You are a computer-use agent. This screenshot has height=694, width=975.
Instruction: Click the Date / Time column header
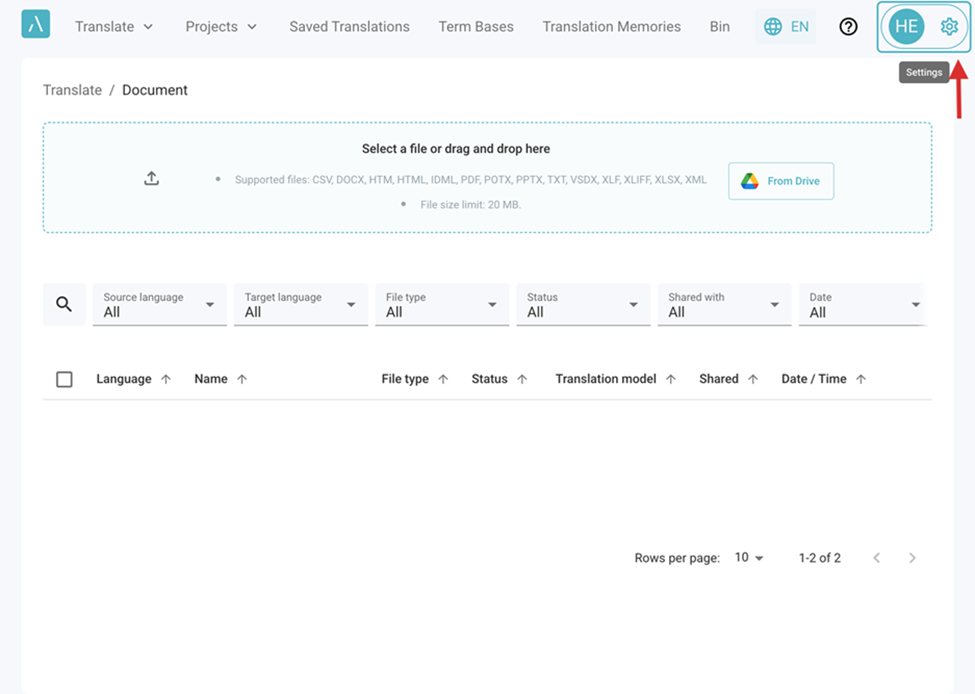814,379
